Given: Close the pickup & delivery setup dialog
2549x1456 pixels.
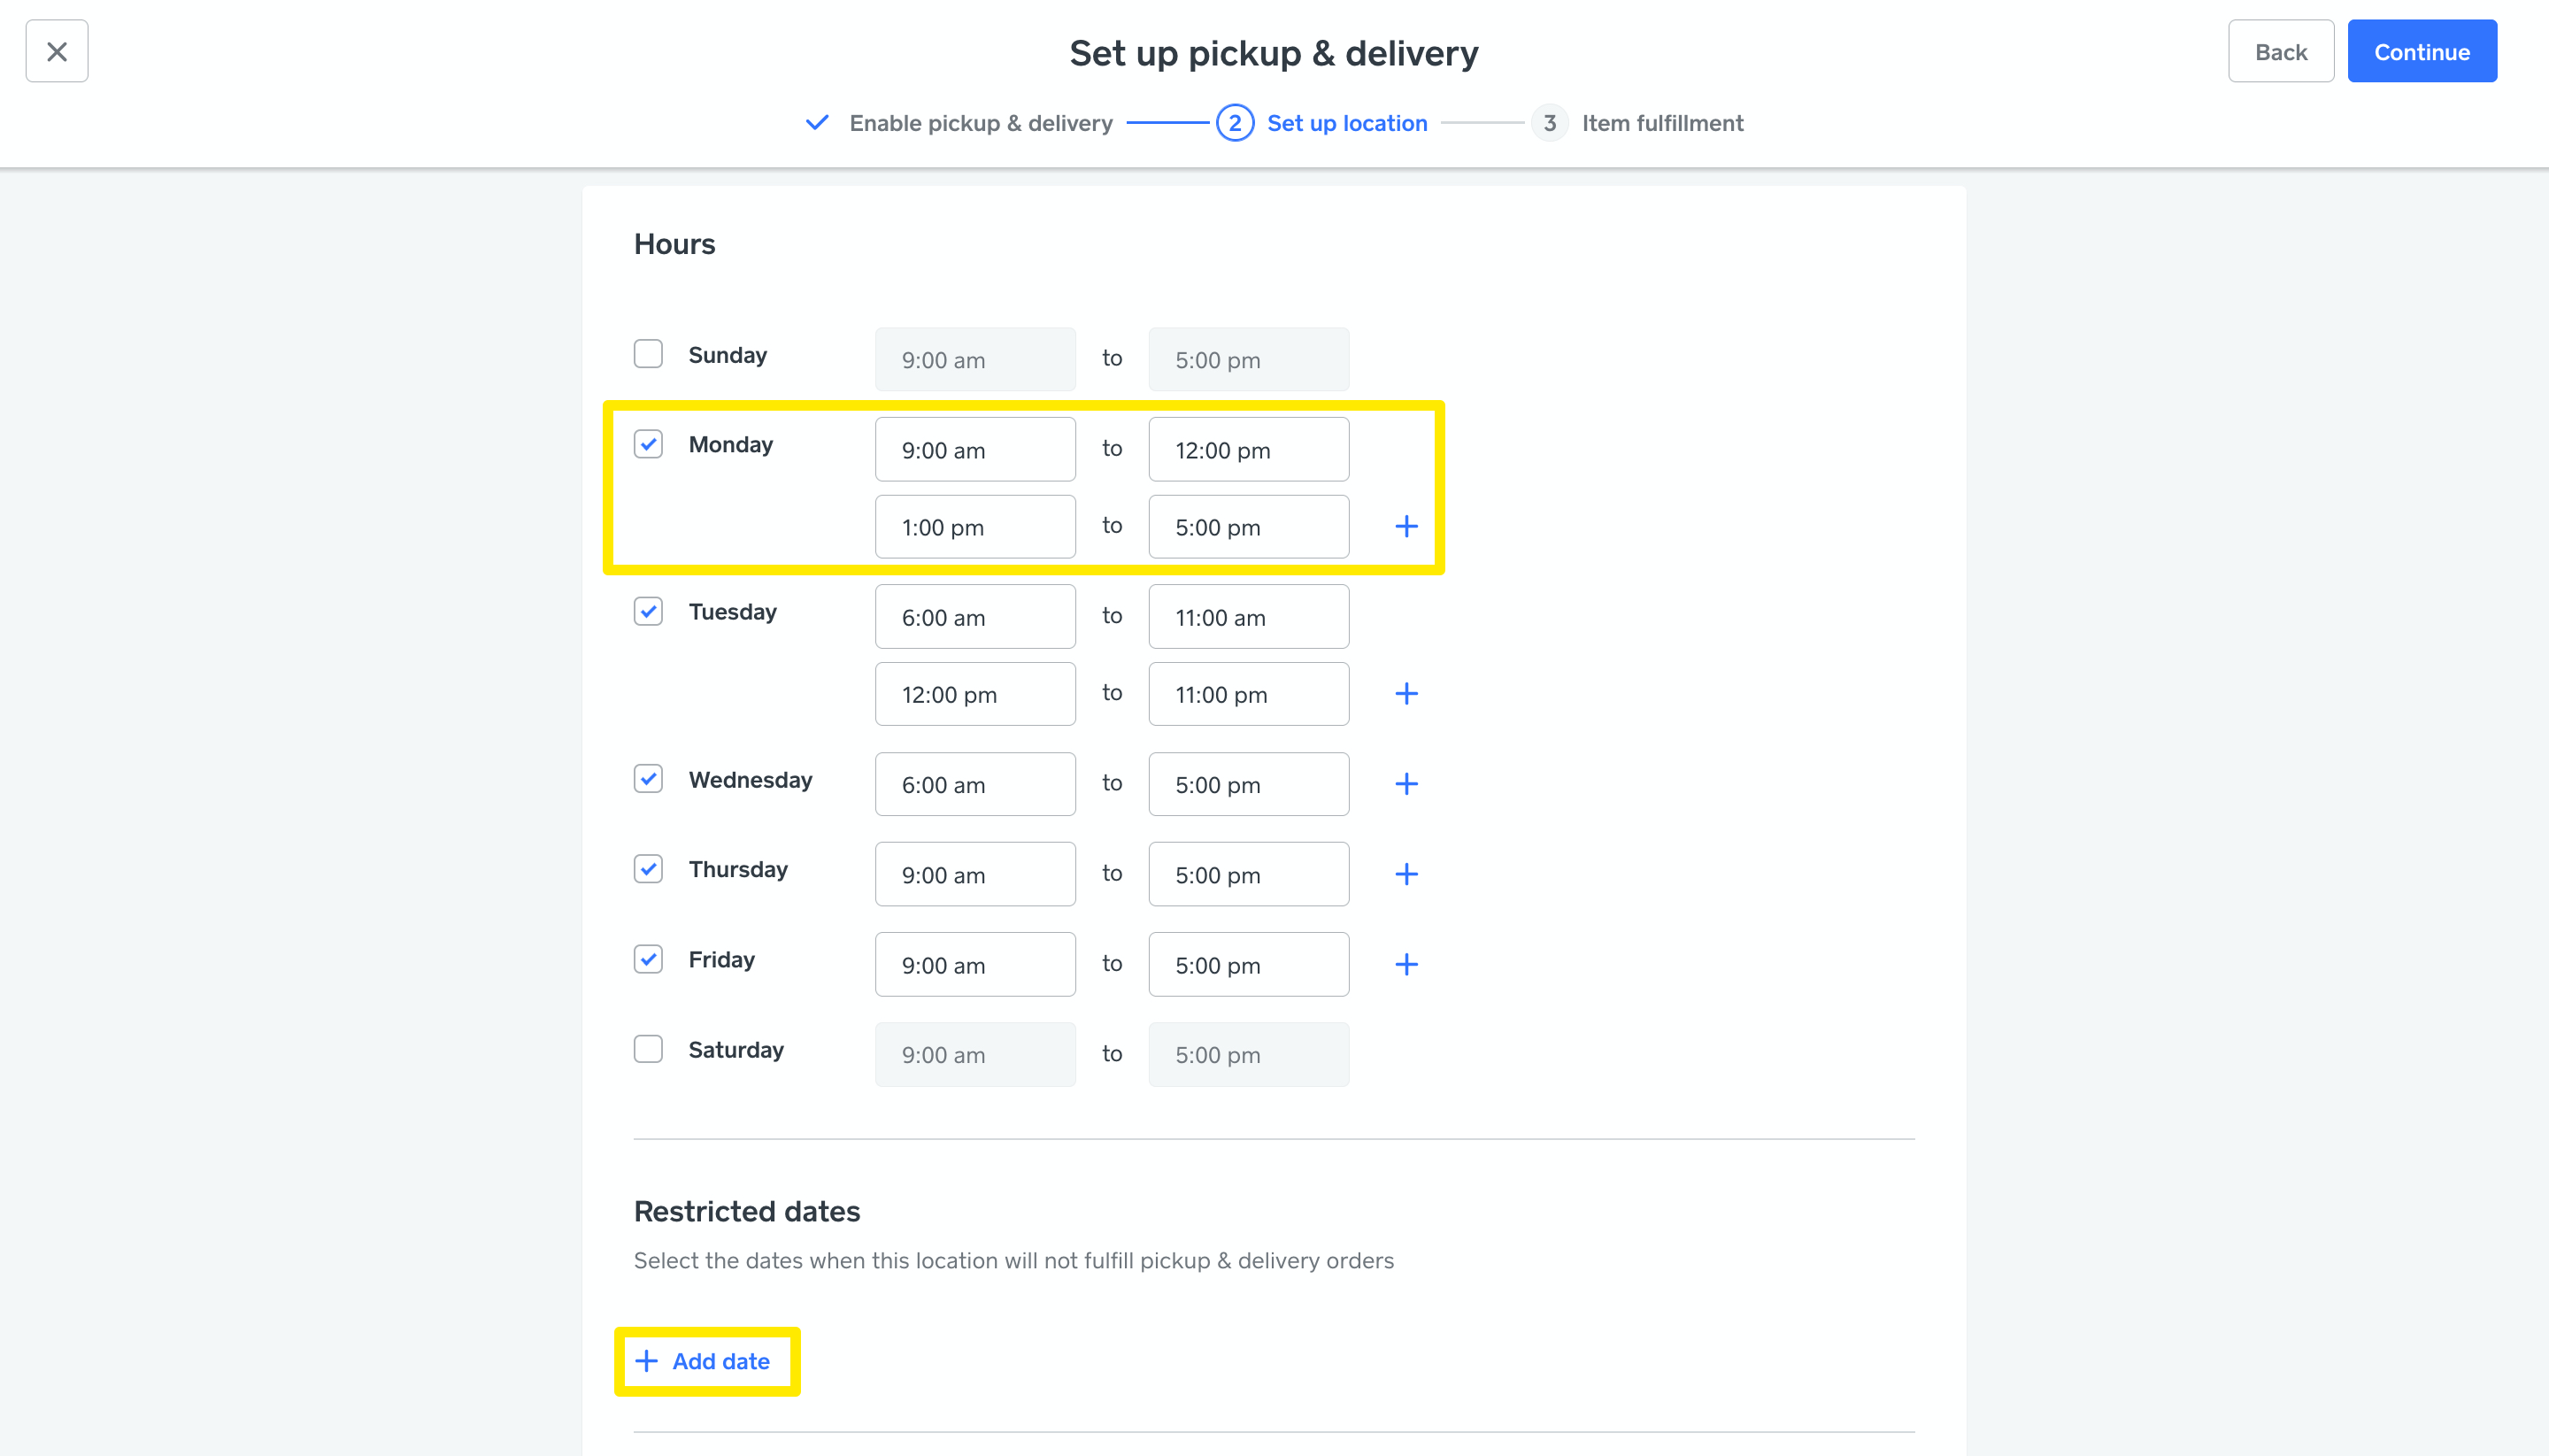Looking at the screenshot, I should tap(57, 51).
